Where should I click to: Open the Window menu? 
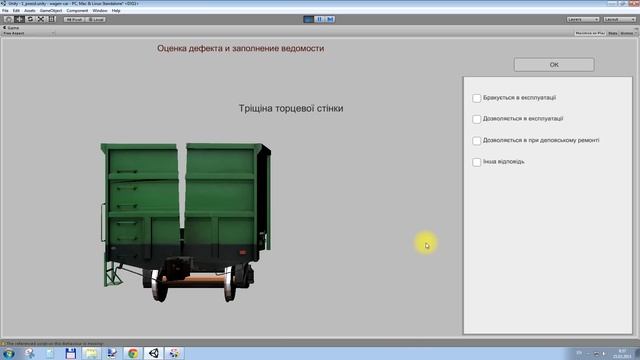(100, 11)
